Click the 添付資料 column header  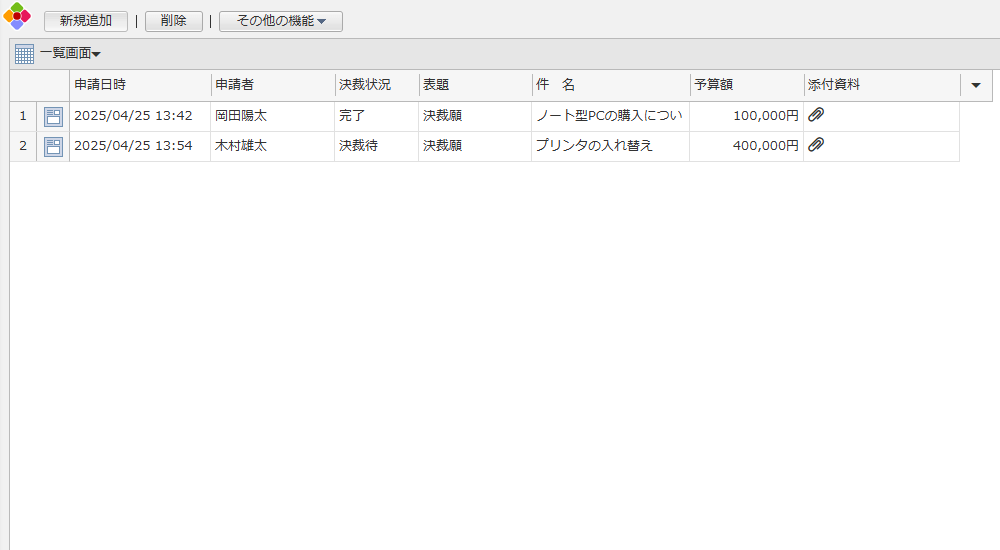point(834,85)
